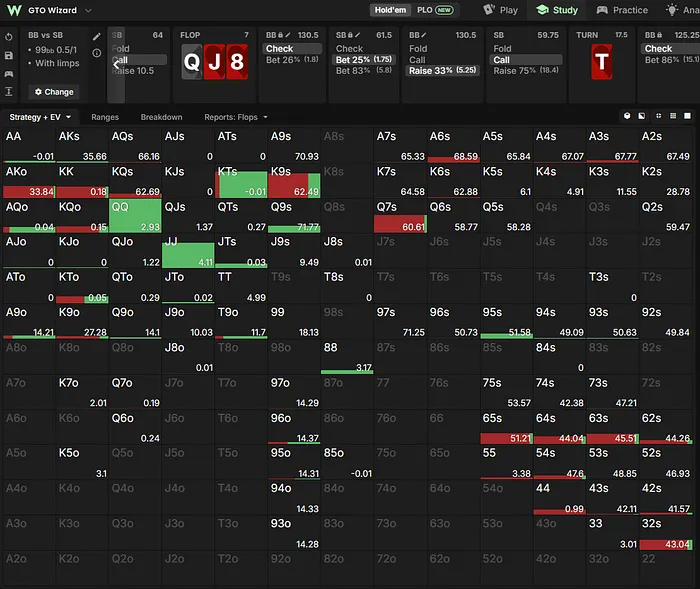Click the green QQ hand cell

tap(135, 216)
